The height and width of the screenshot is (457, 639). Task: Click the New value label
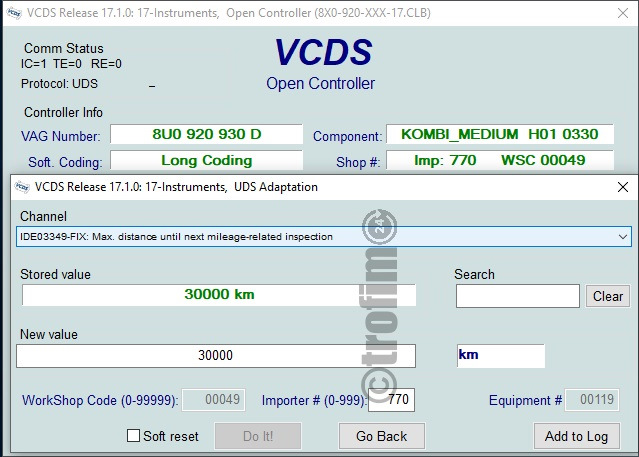pyautogui.click(x=48, y=334)
